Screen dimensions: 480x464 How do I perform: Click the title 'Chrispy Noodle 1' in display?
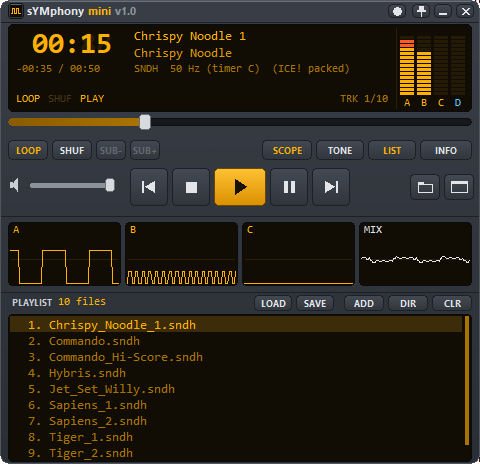coord(190,36)
